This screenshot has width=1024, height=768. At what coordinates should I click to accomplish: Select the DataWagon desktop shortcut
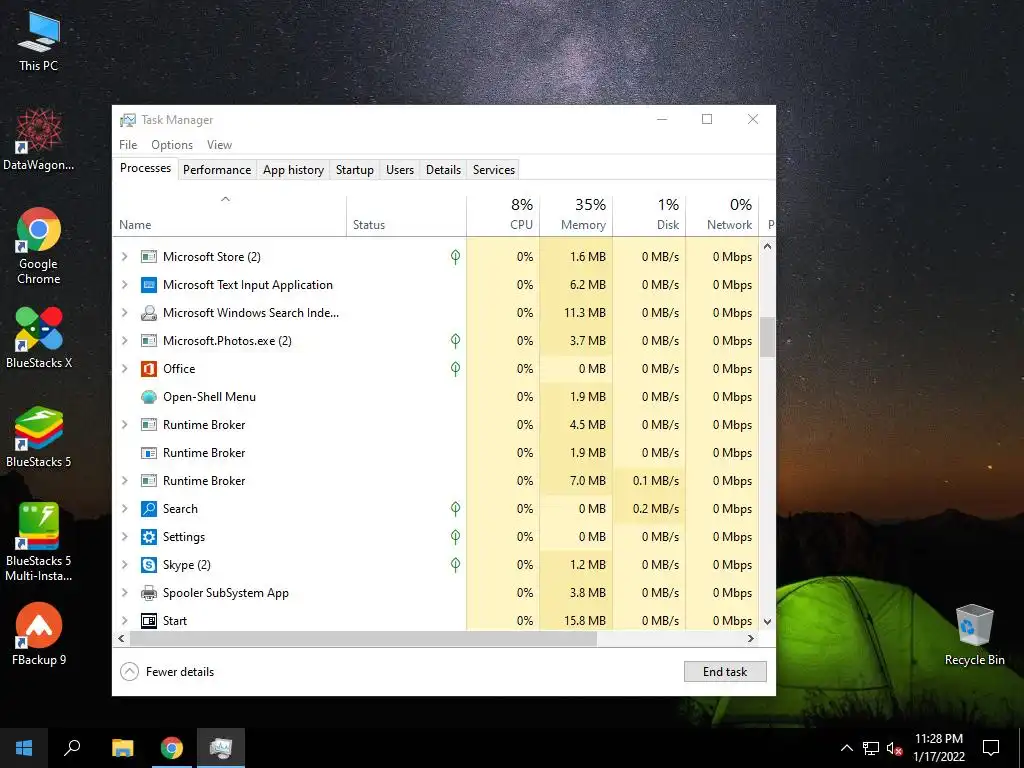click(39, 139)
